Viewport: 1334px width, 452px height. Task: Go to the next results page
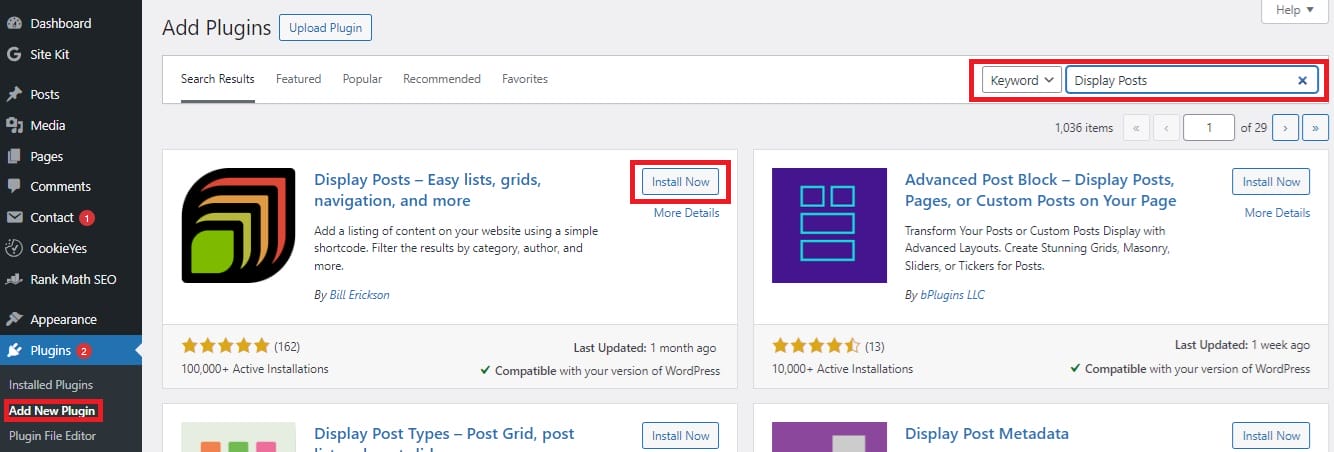point(1286,128)
